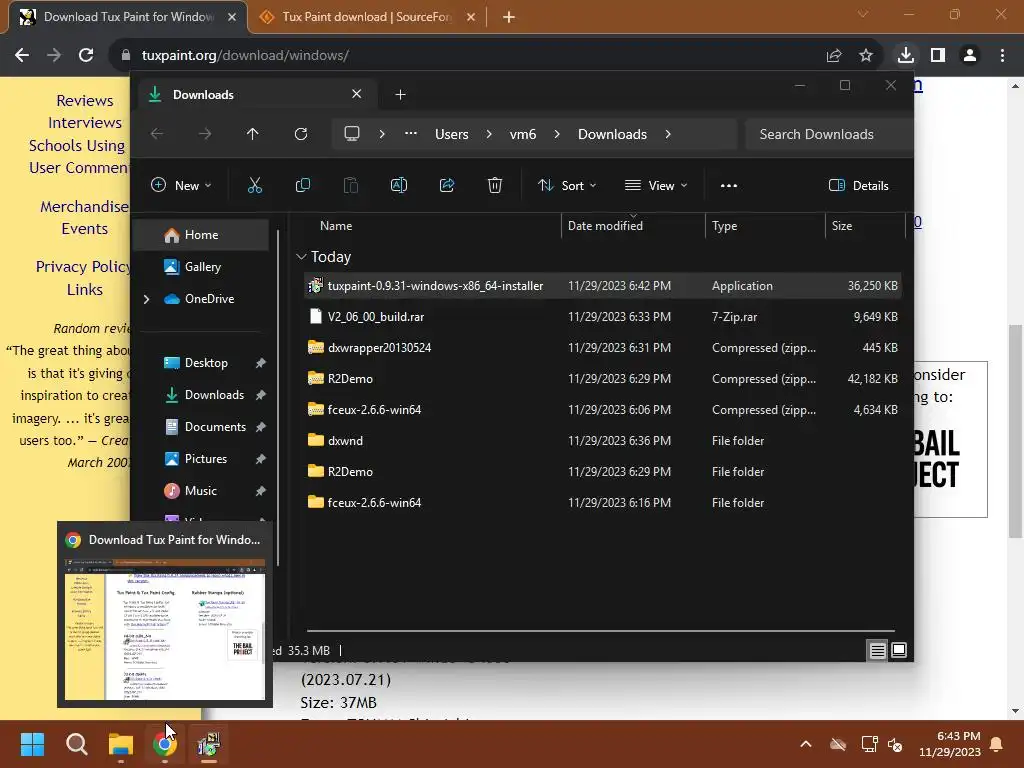Click pin icon next to Music
The width and height of the screenshot is (1024, 768).
(x=261, y=491)
